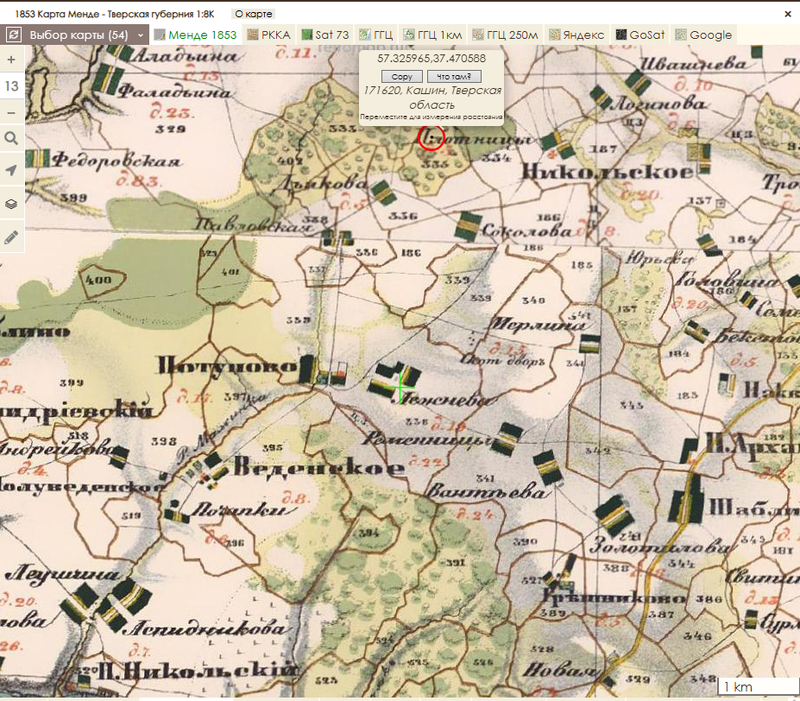Switch to the Яндекс map layer
Screen dimensions: 800x701
tap(577, 35)
